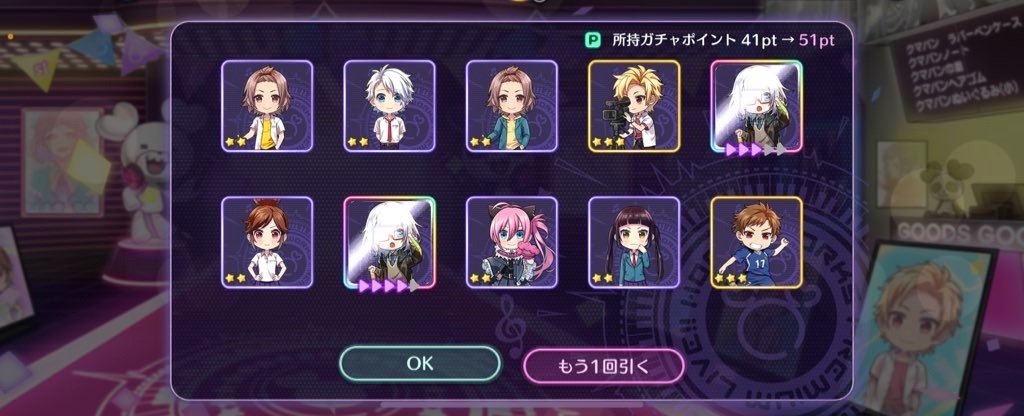This screenshot has height=416, width=1024.
Task: Tap the rainbow-framed card with four purple arrows
Action: pos(389,242)
